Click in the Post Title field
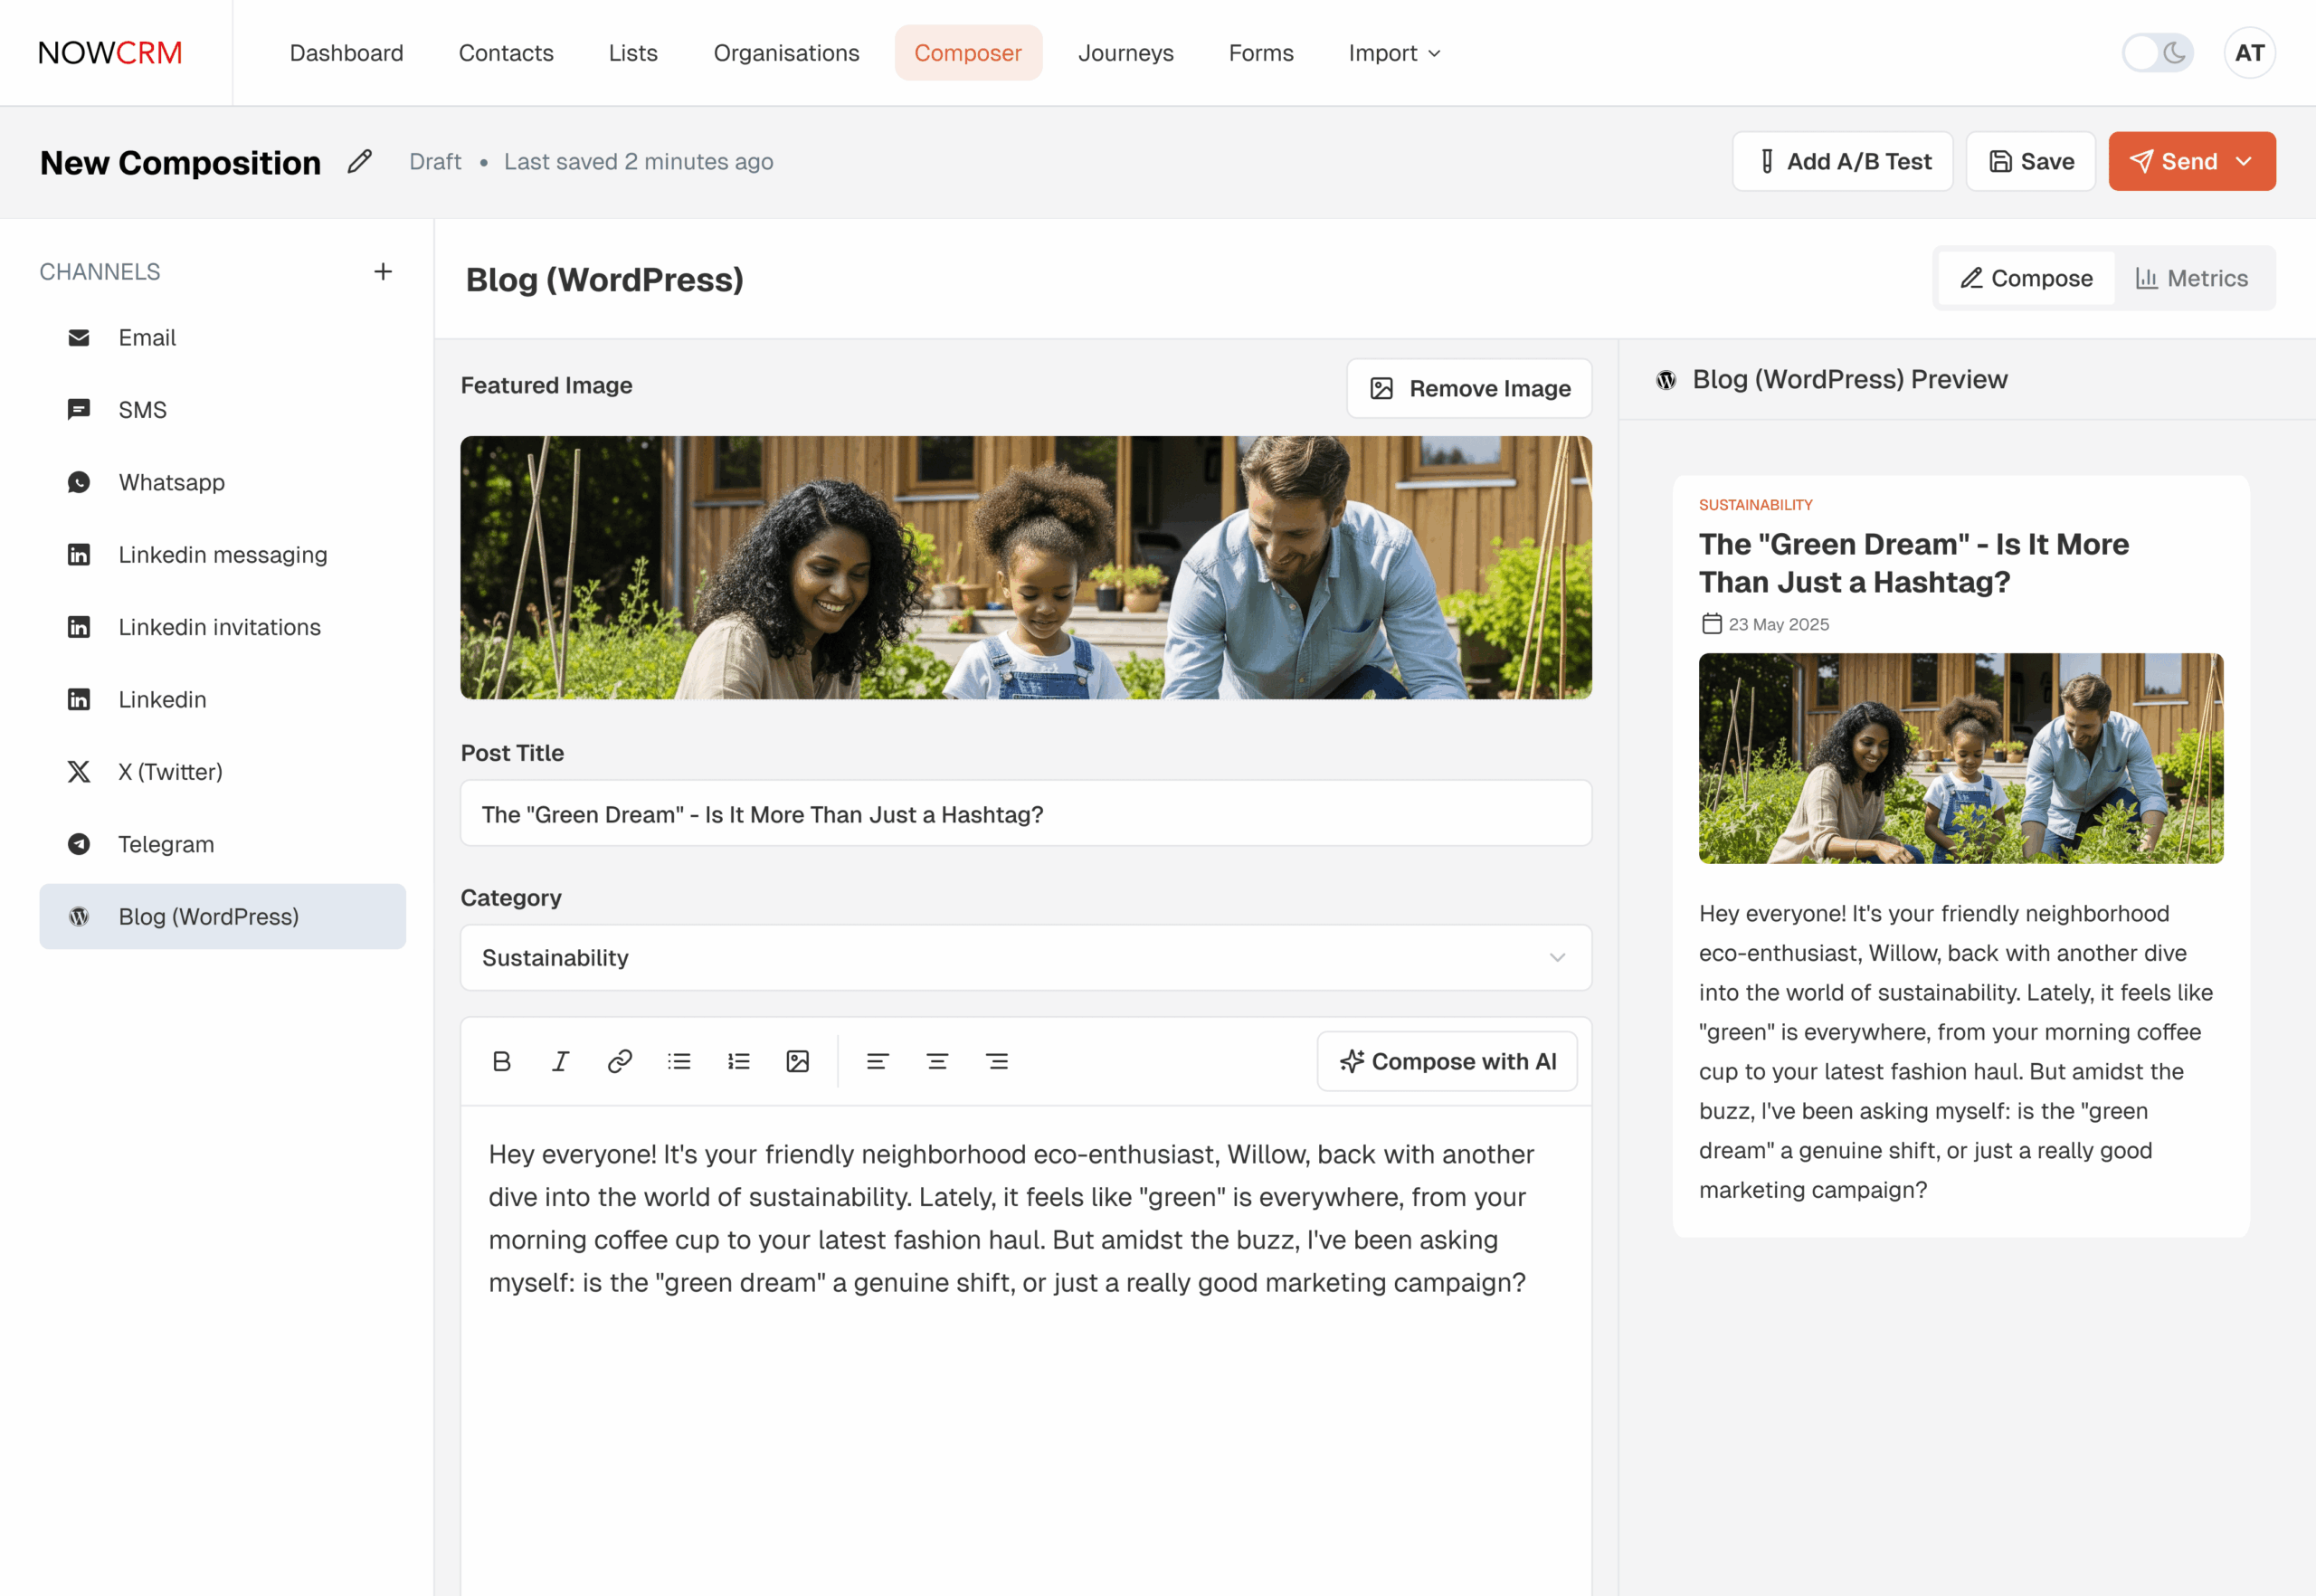 tap(1026, 814)
